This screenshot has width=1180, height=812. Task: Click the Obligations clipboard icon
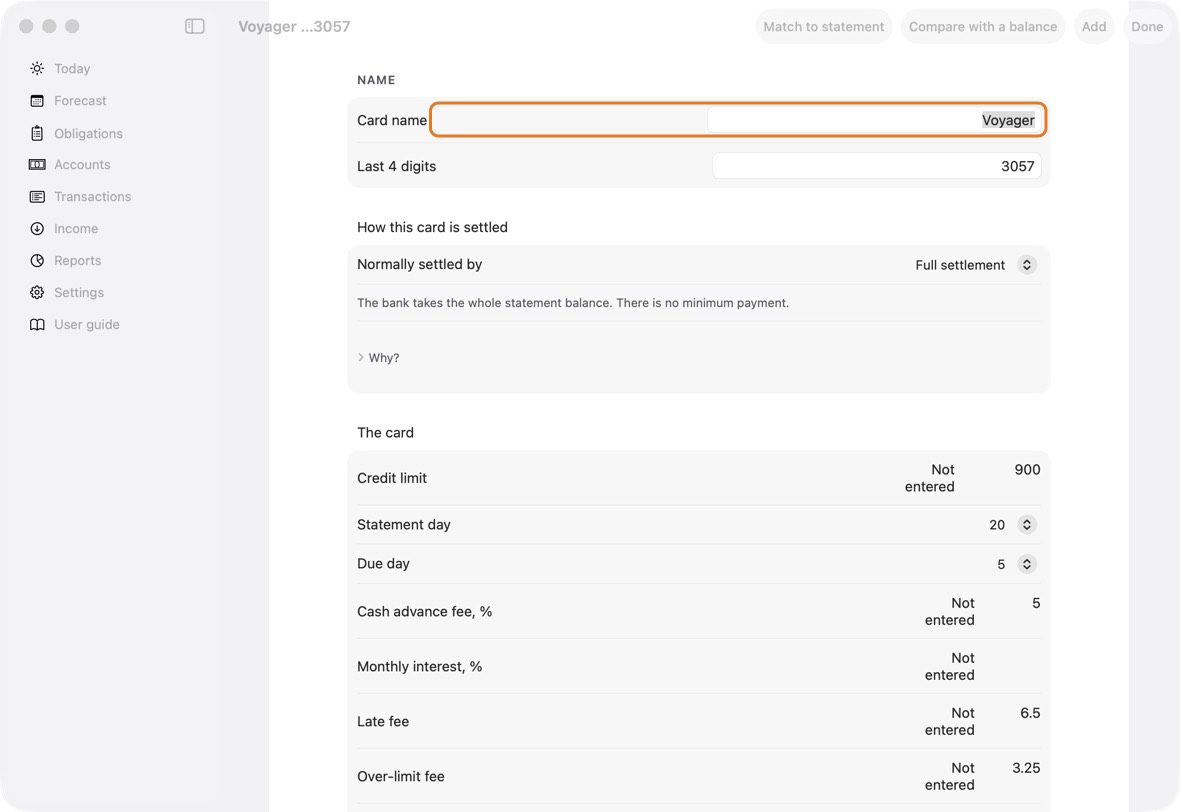(37, 133)
